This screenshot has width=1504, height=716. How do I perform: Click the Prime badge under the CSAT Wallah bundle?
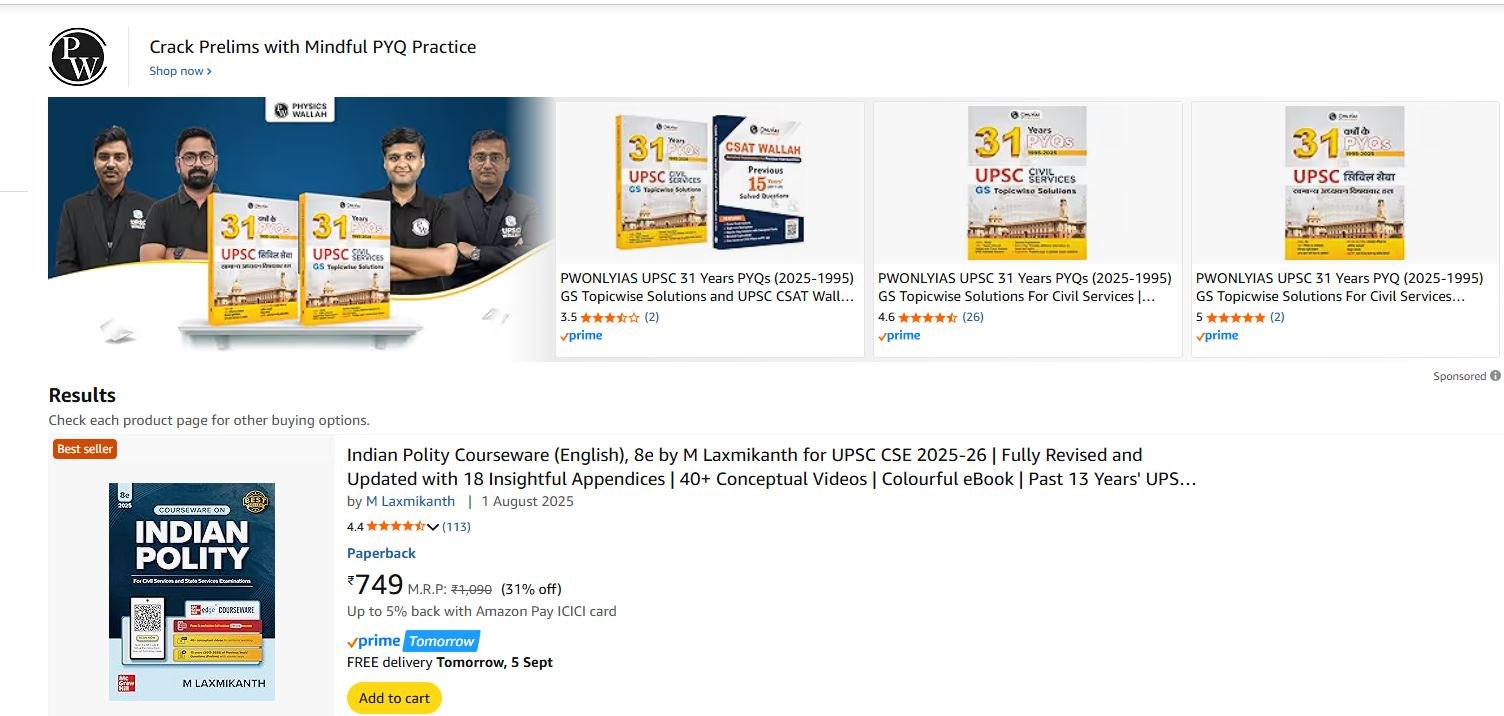[x=581, y=335]
